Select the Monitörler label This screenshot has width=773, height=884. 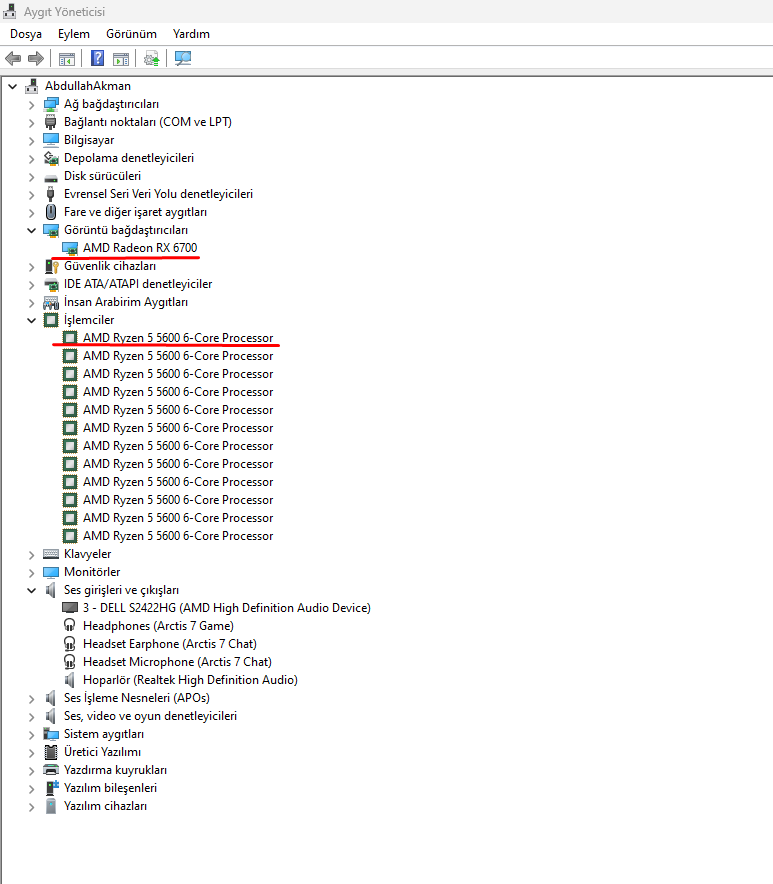92,572
